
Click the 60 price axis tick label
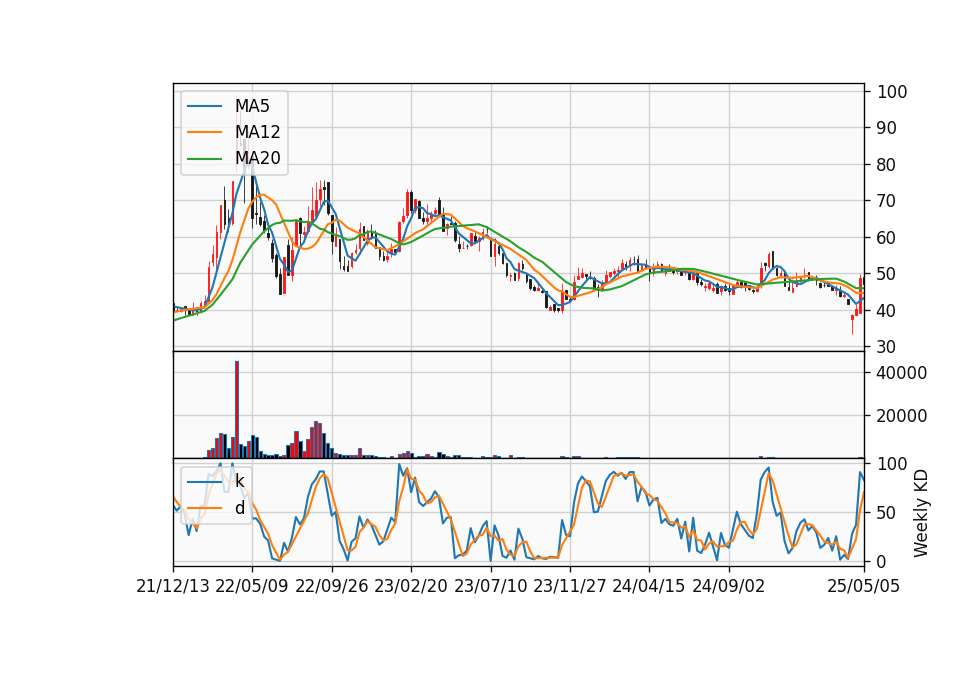tap(887, 238)
